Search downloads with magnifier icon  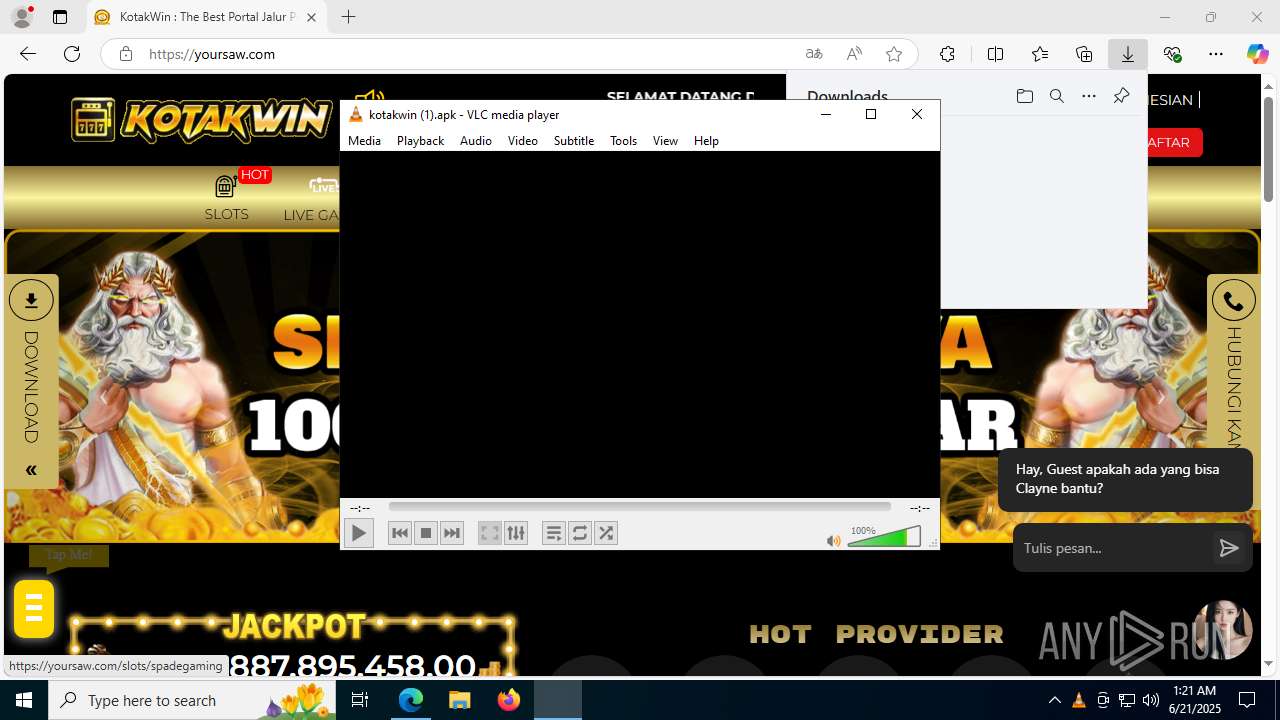tap(1056, 96)
